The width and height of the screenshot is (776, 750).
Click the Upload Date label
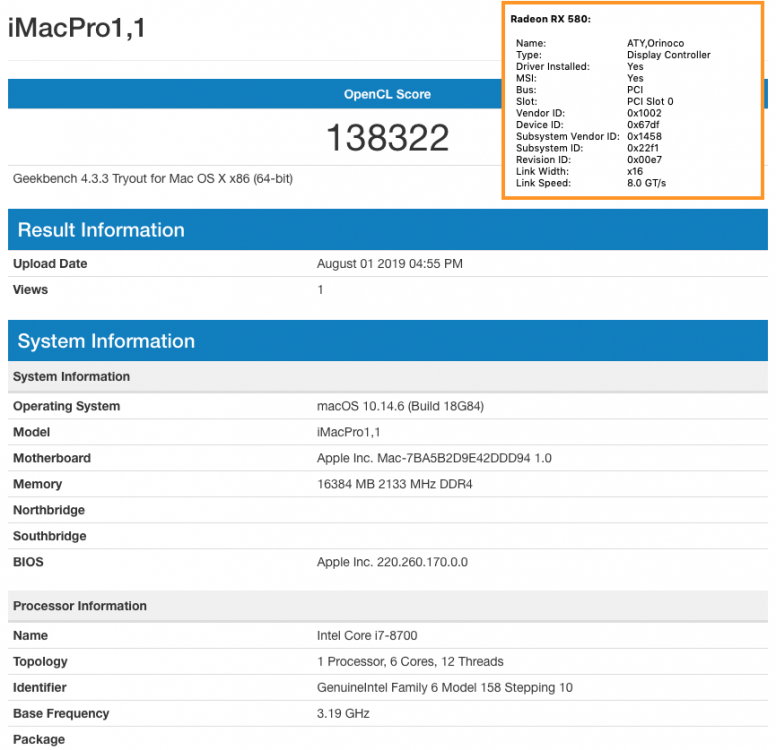tap(50, 264)
